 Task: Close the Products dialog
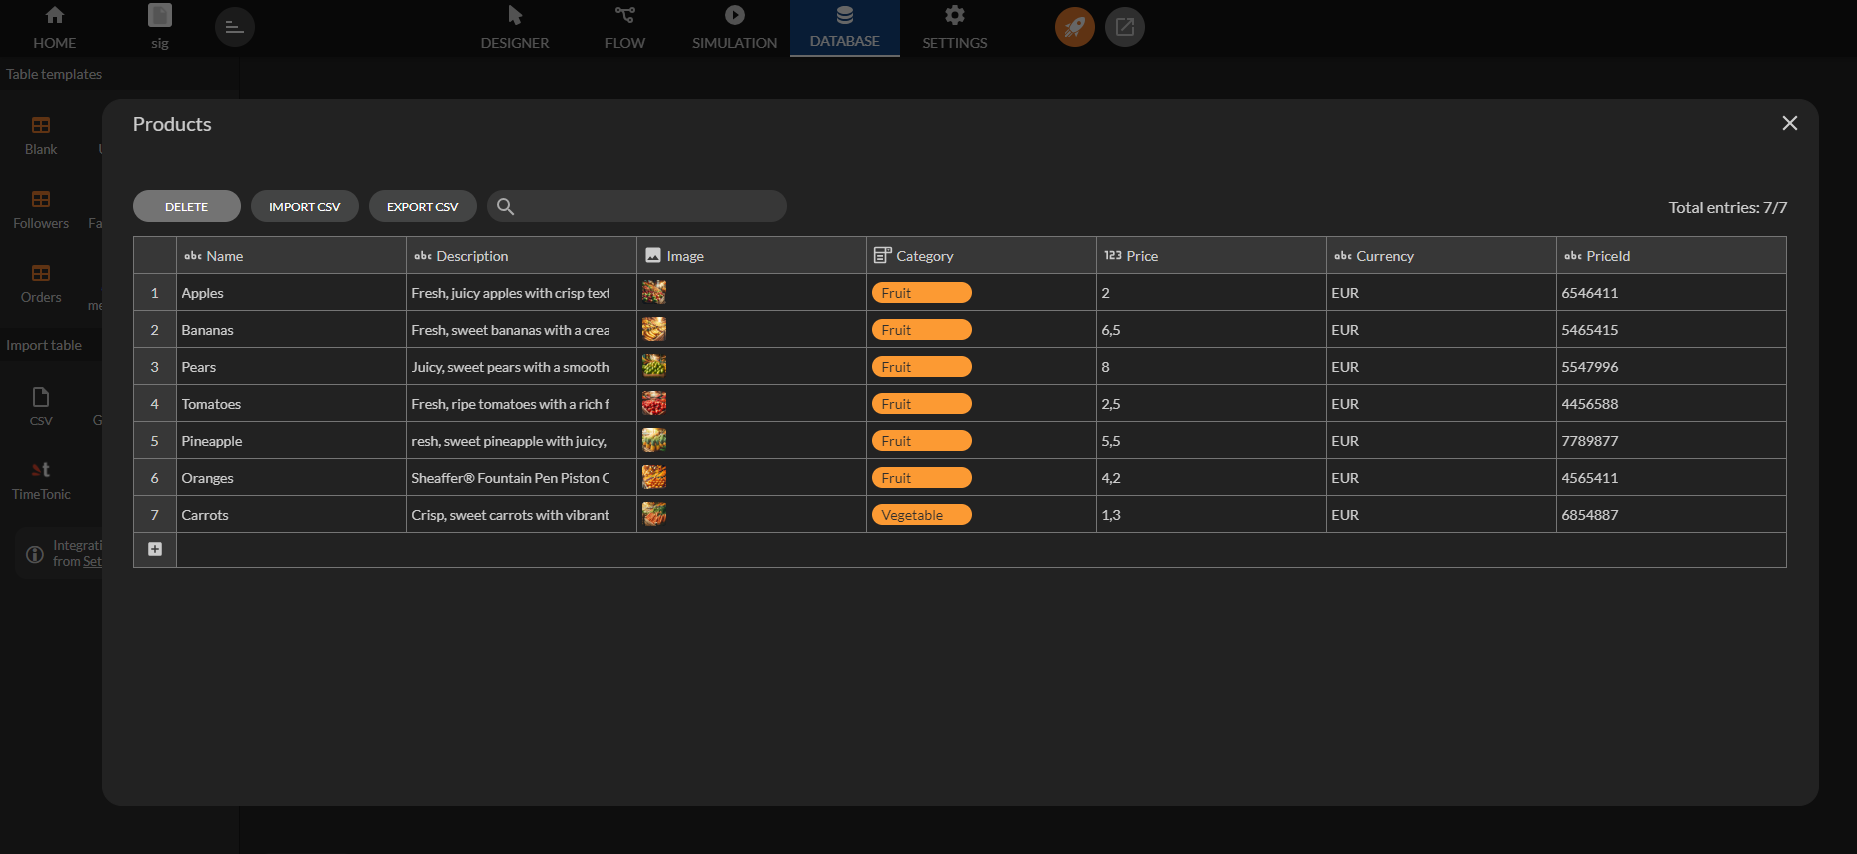tap(1790, 123)
